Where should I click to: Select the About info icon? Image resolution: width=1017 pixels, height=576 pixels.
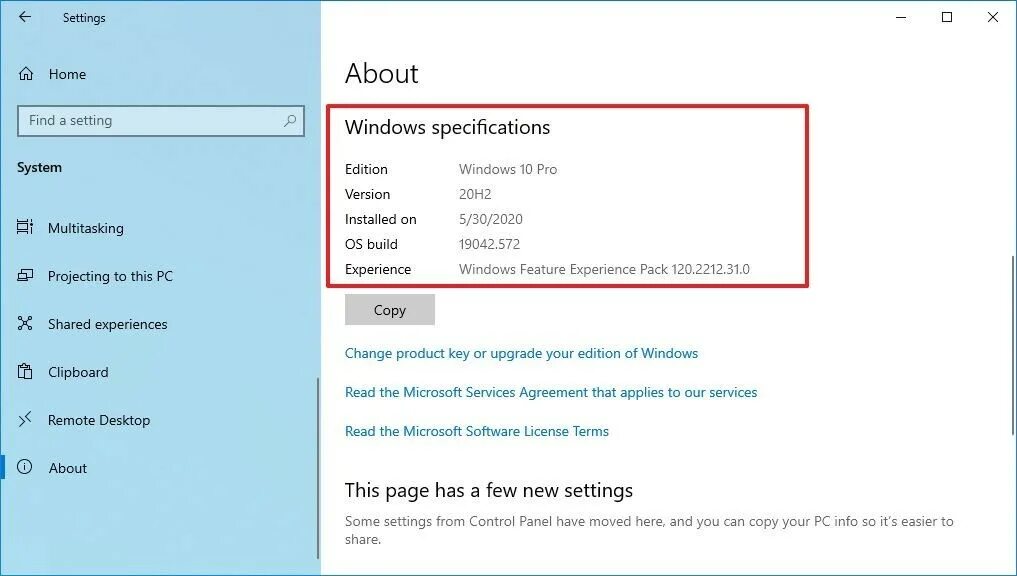coord(25,467)
